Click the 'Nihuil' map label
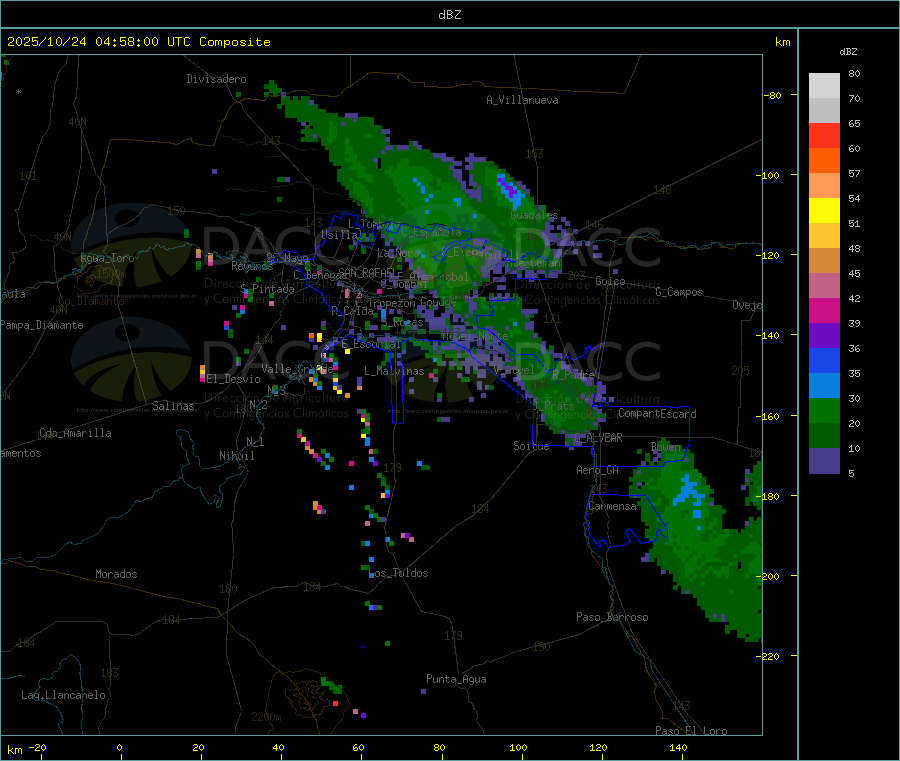 237,456
